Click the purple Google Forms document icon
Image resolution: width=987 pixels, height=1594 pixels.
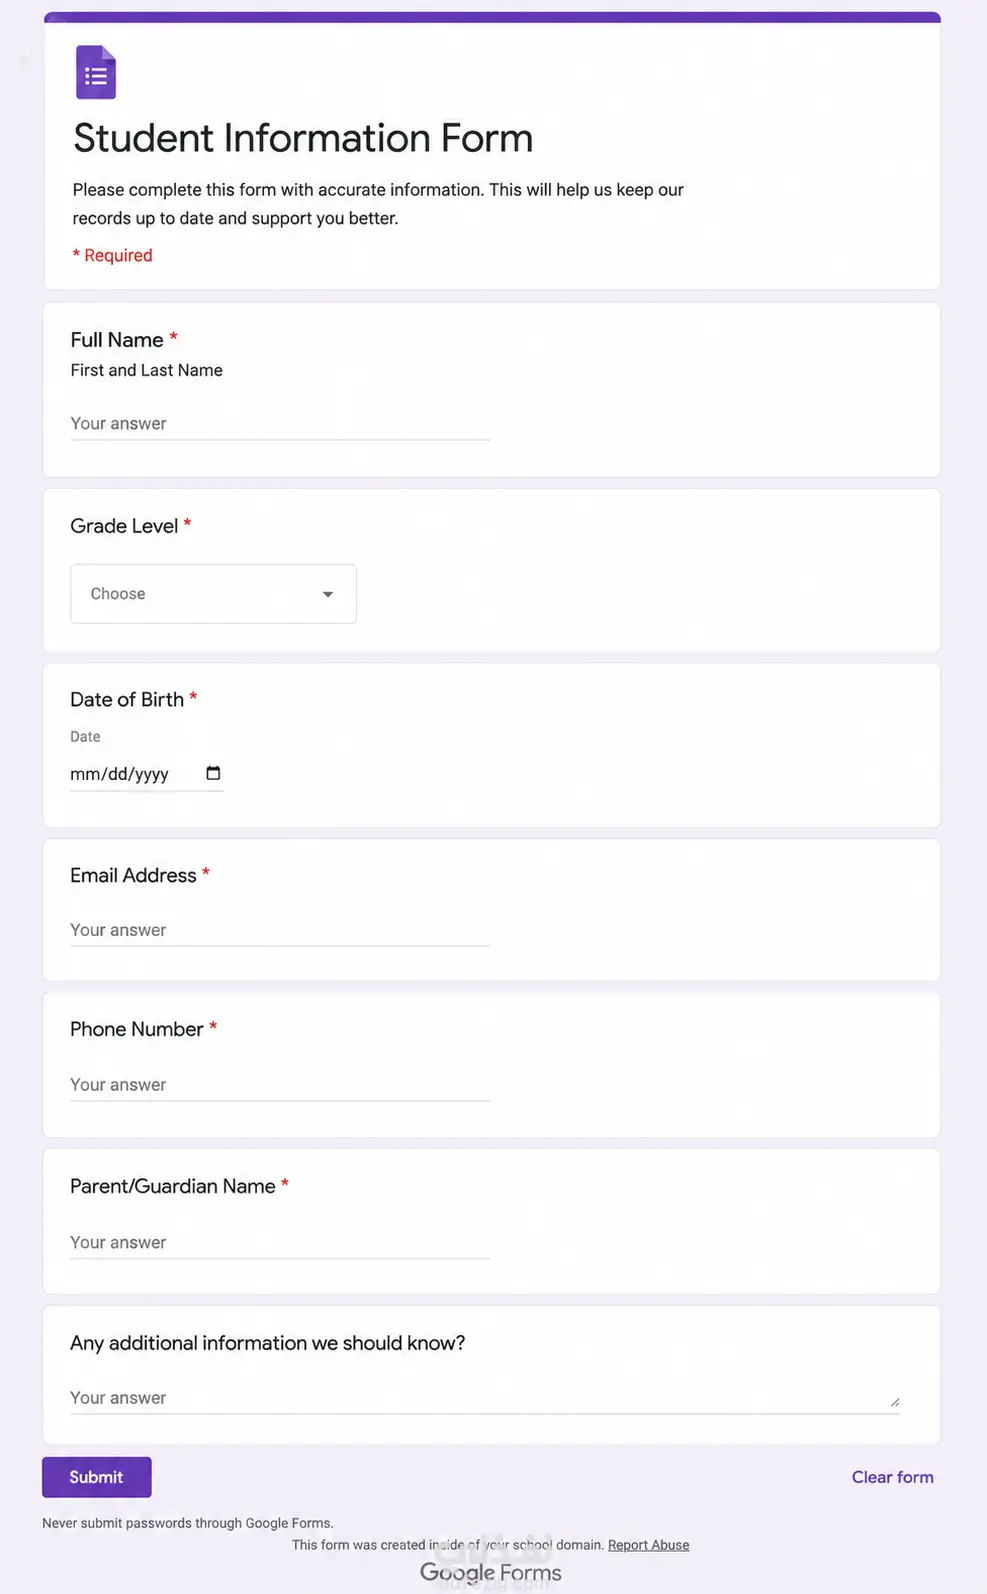96,72
